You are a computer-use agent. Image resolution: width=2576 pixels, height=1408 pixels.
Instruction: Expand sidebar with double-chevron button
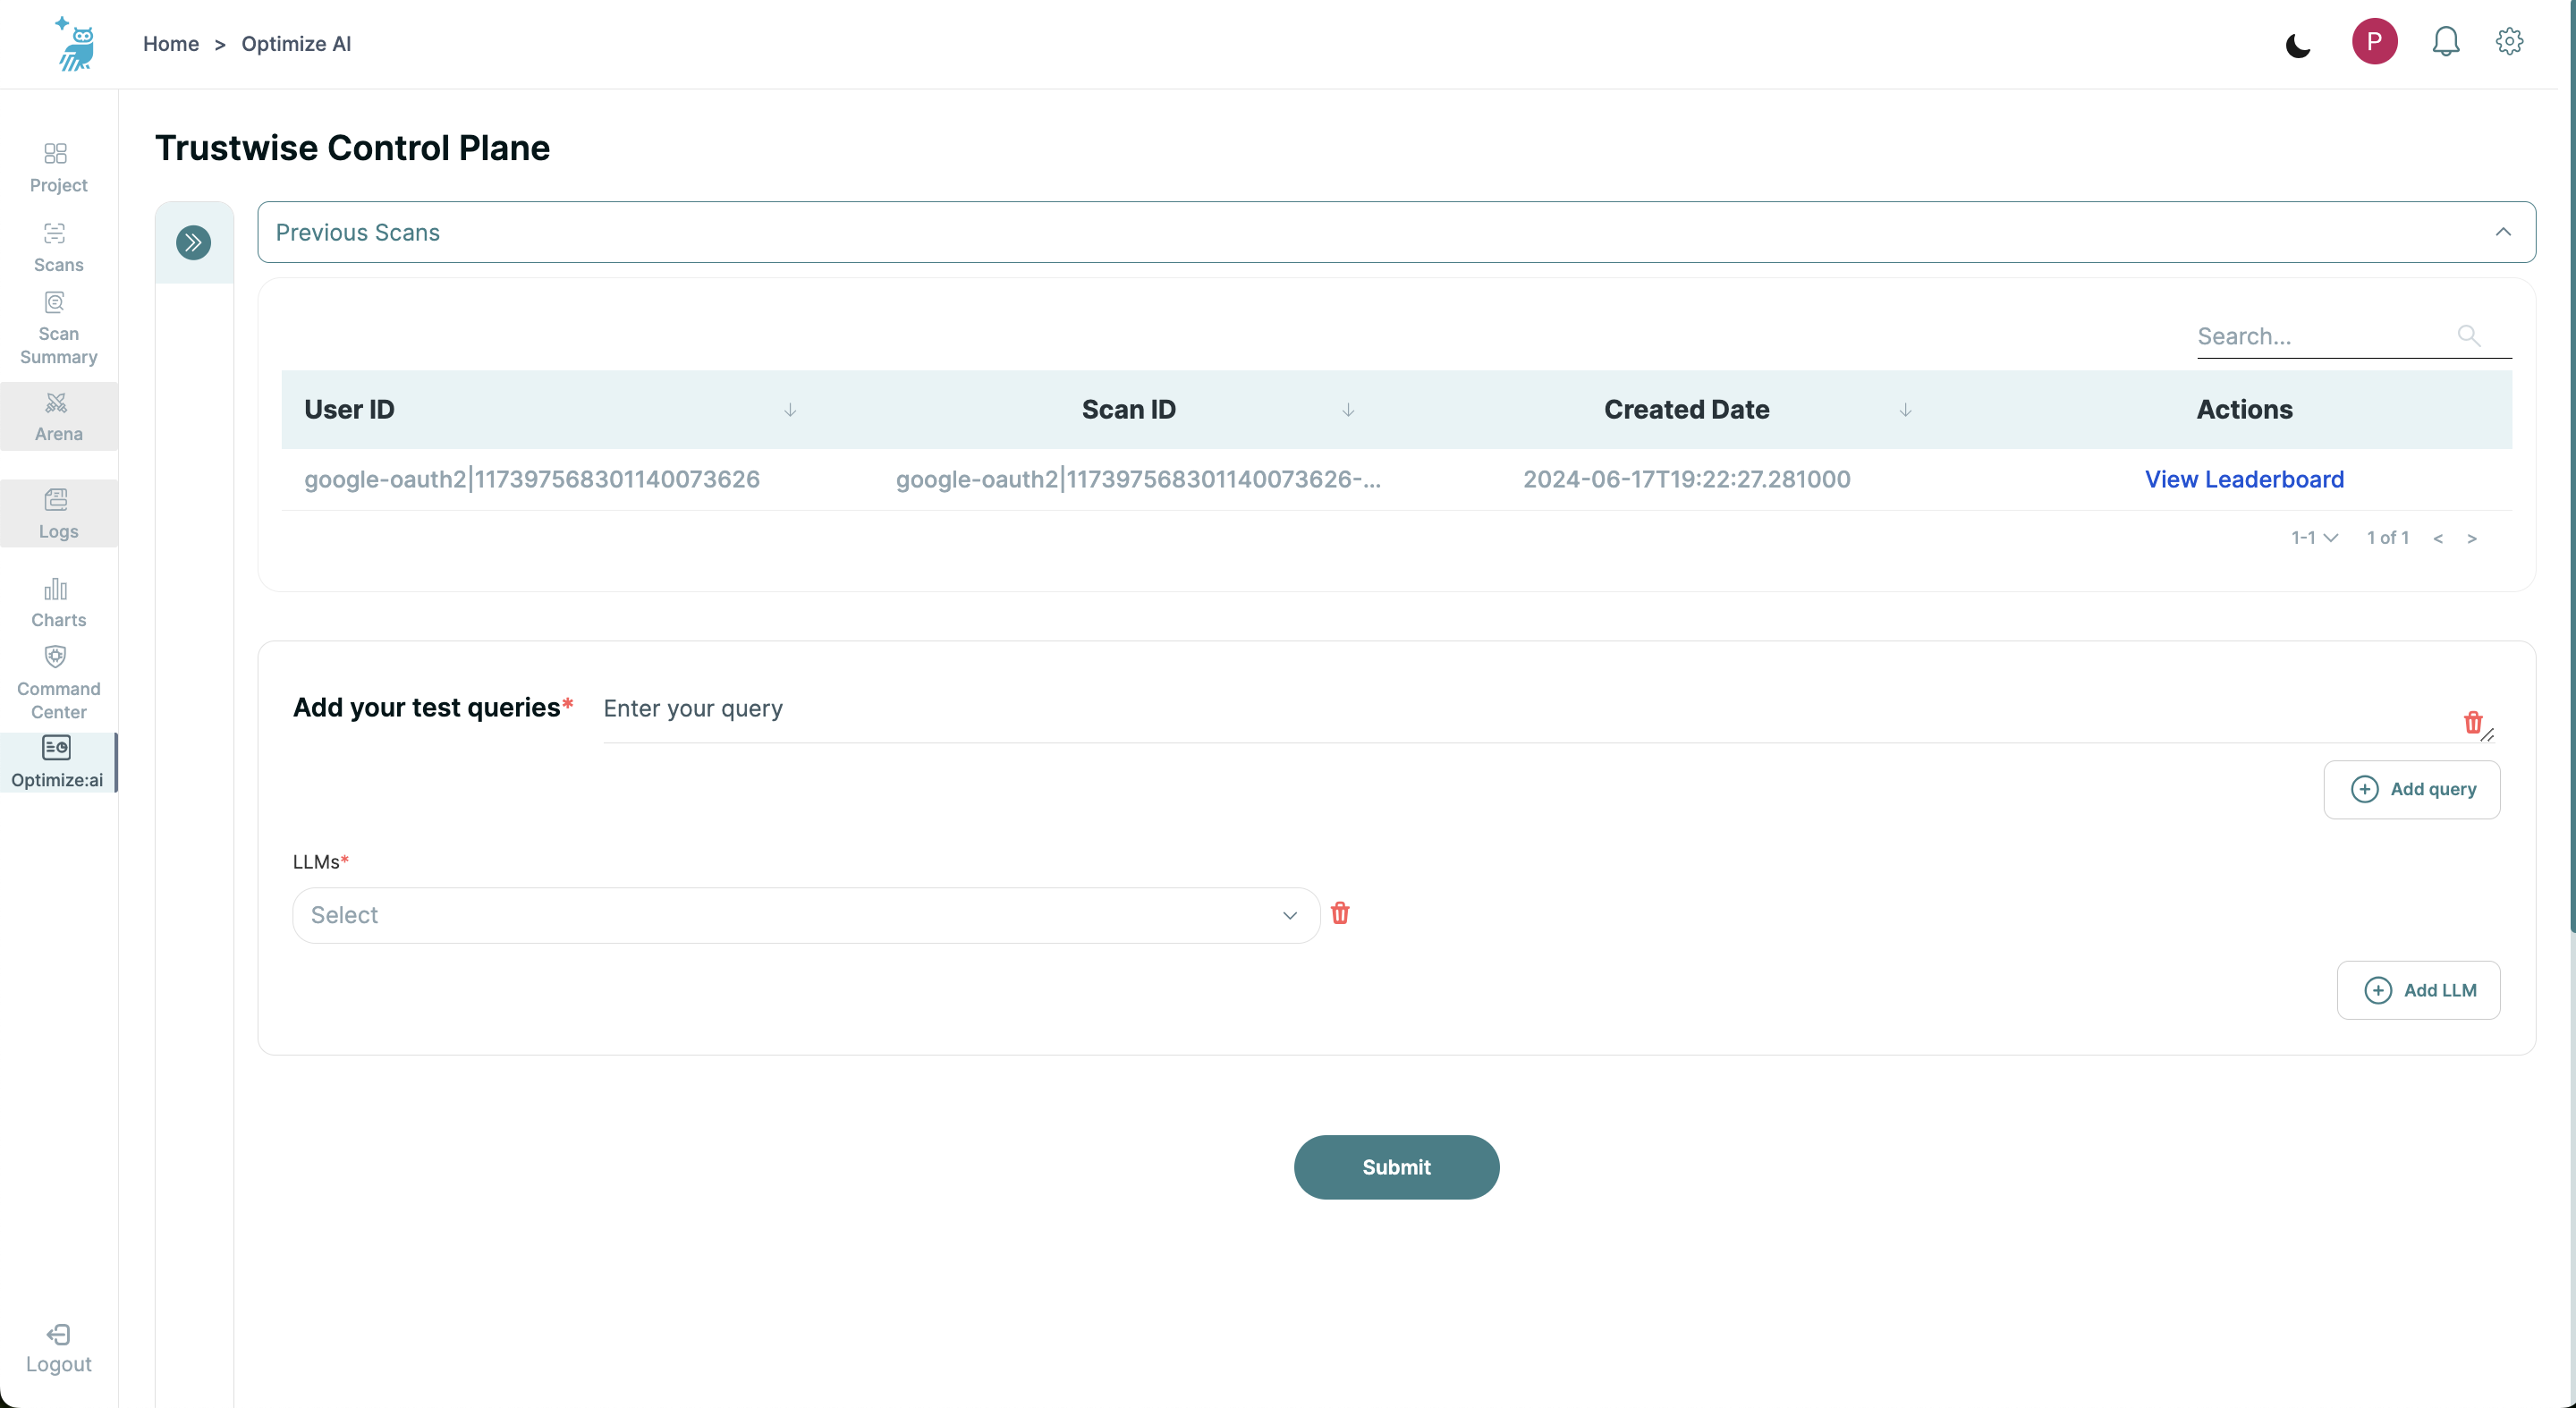(x=193, y=242)
